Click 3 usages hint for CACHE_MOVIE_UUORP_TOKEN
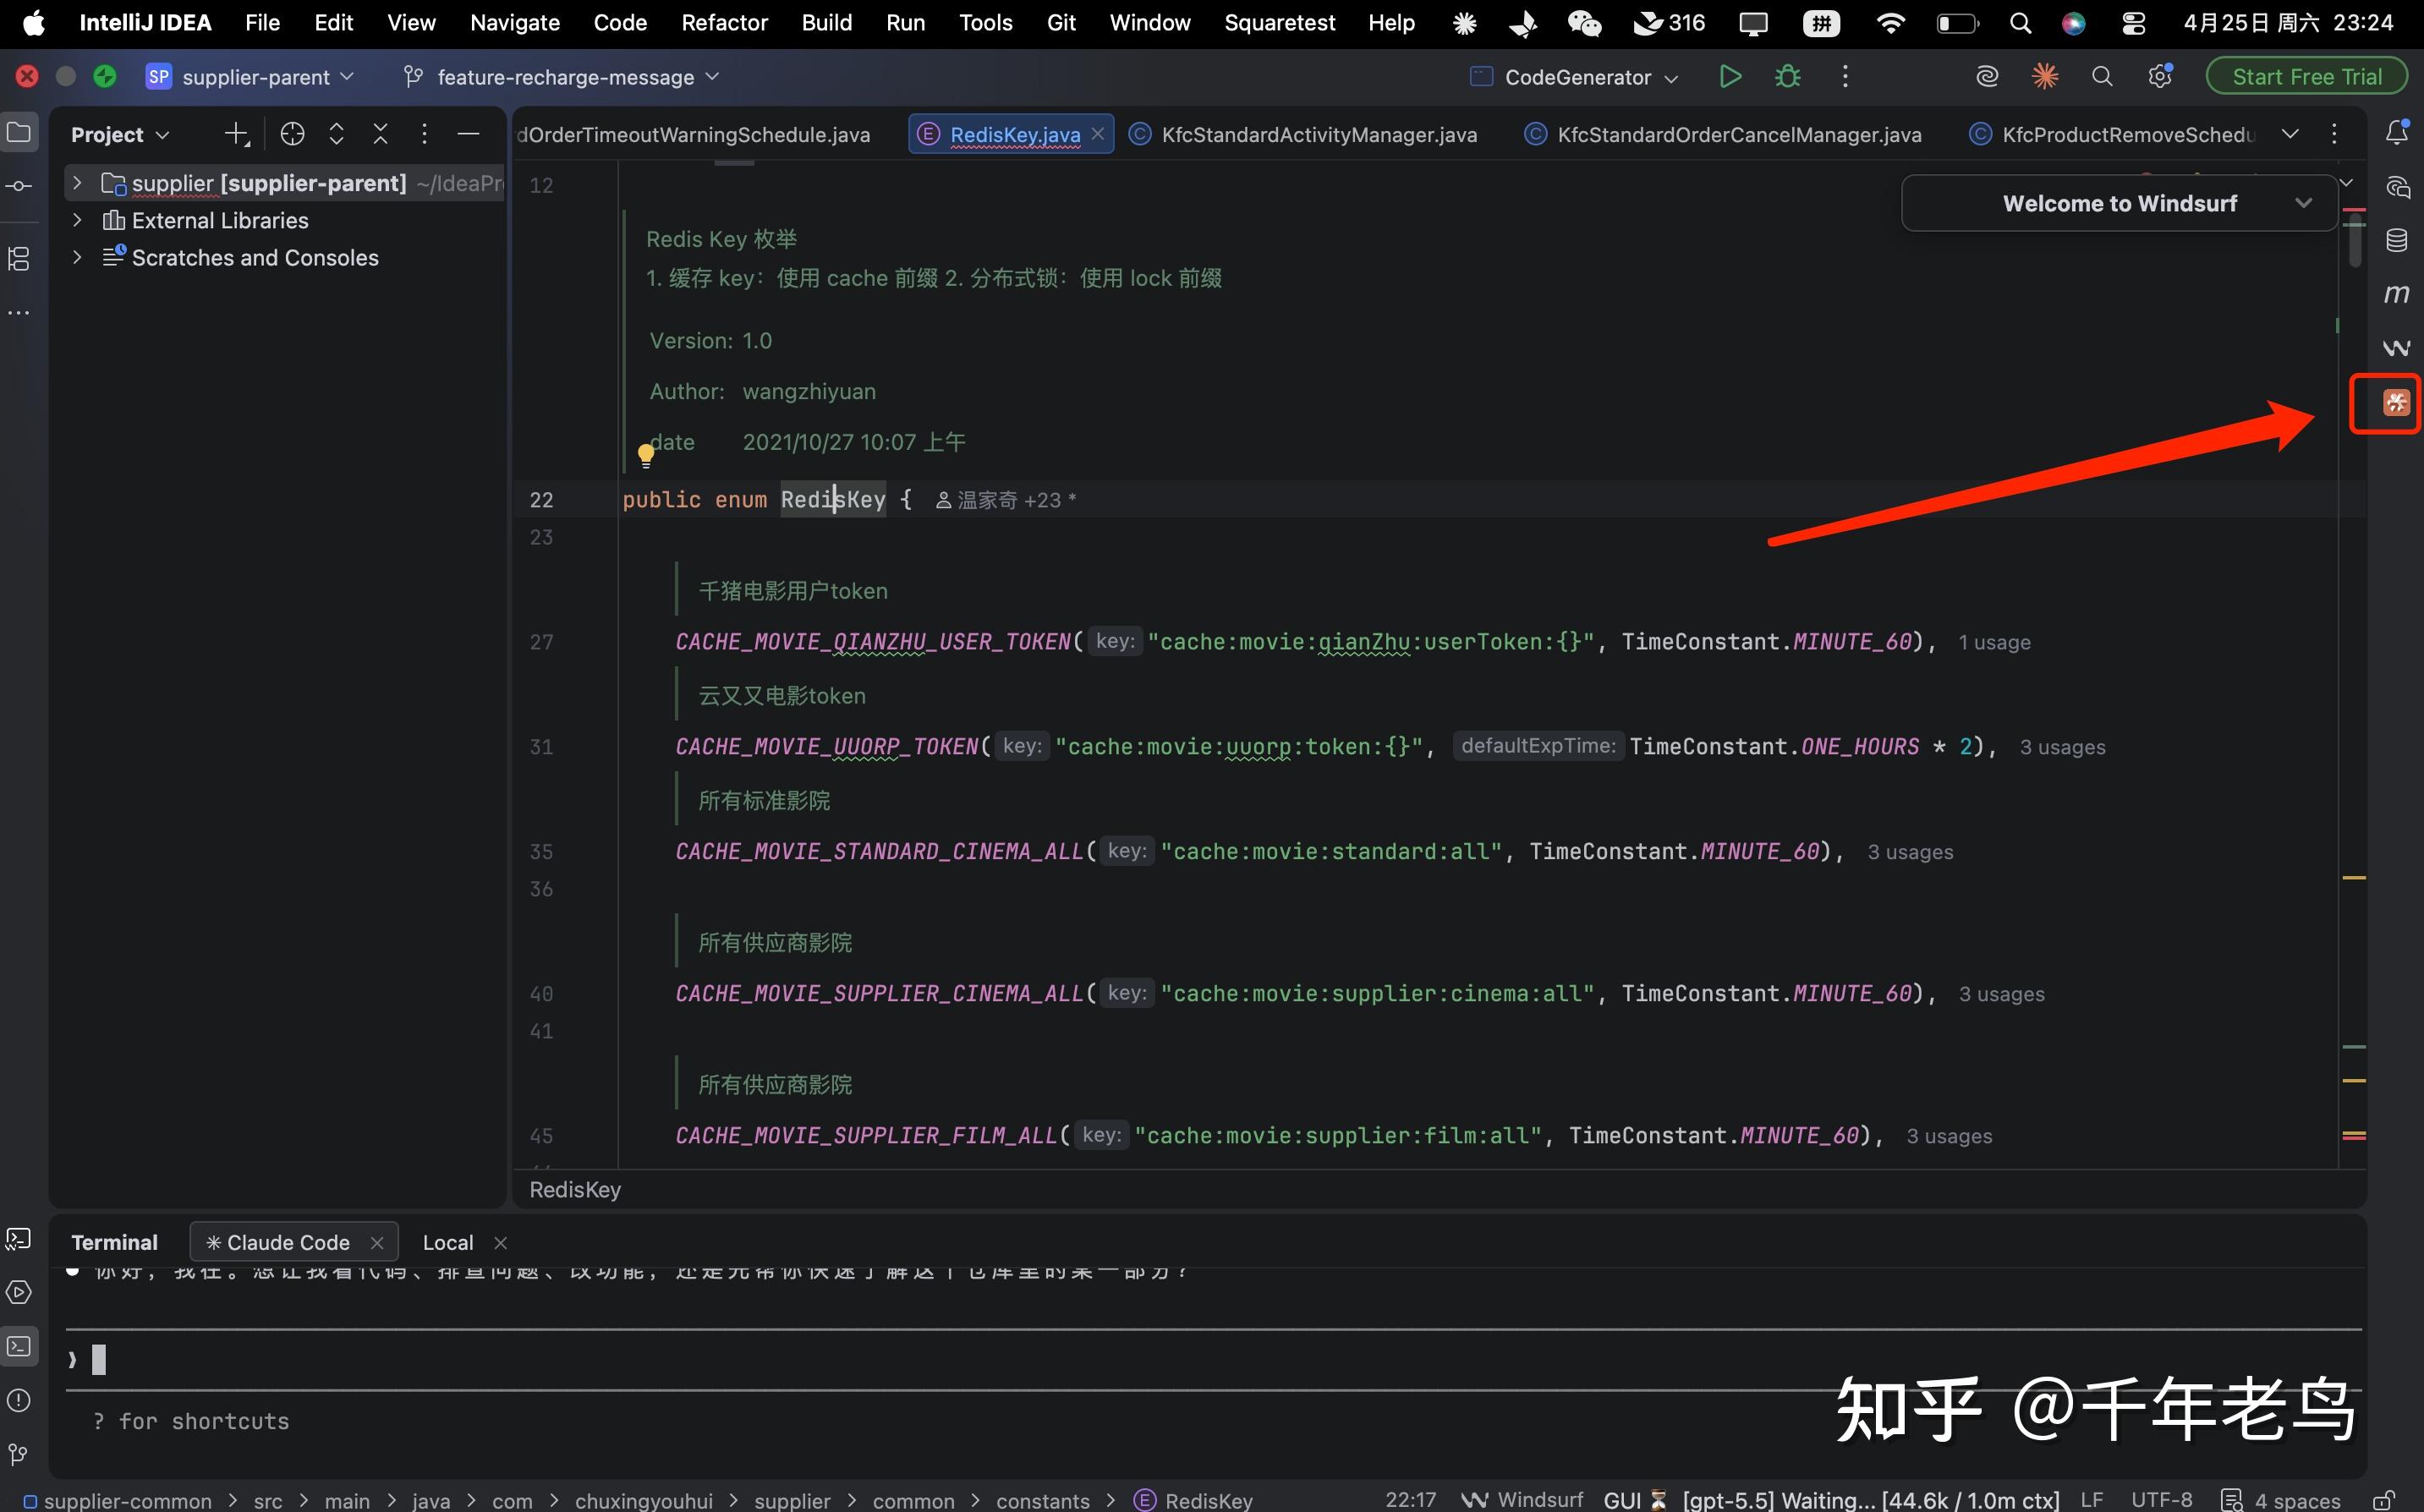 (2062, 747)
